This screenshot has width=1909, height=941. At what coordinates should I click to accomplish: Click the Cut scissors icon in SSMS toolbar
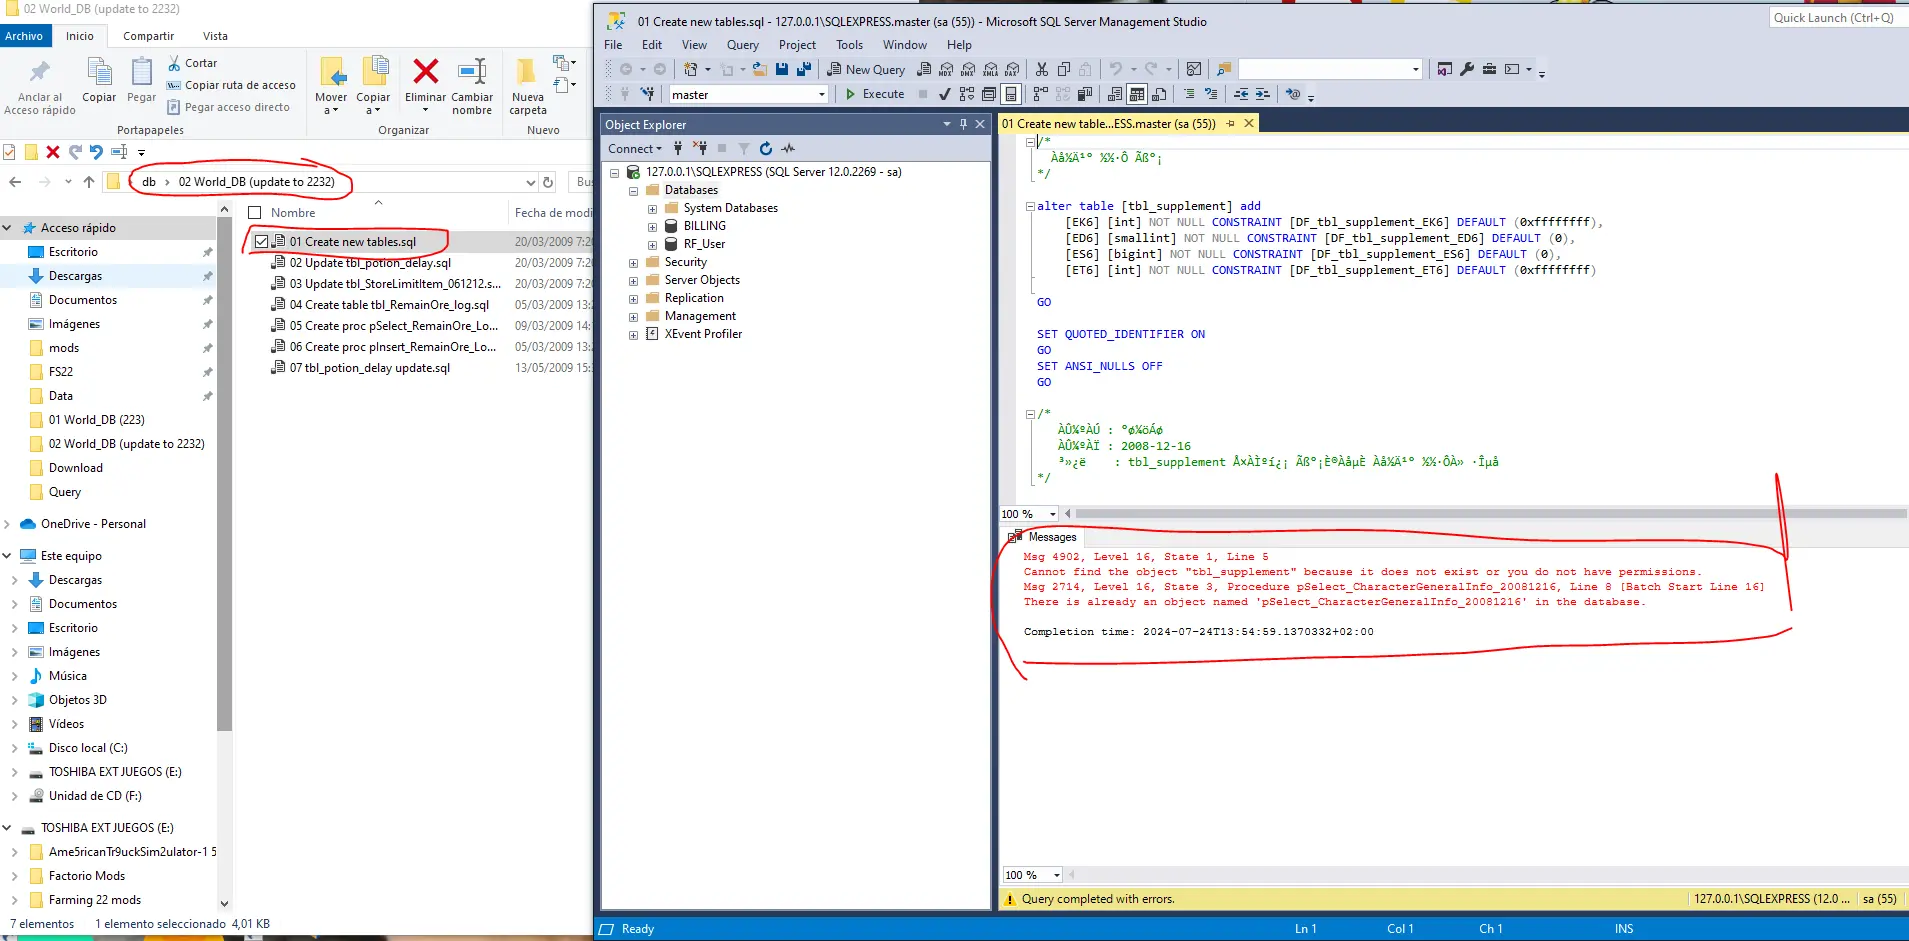(x=1042, y=69)
